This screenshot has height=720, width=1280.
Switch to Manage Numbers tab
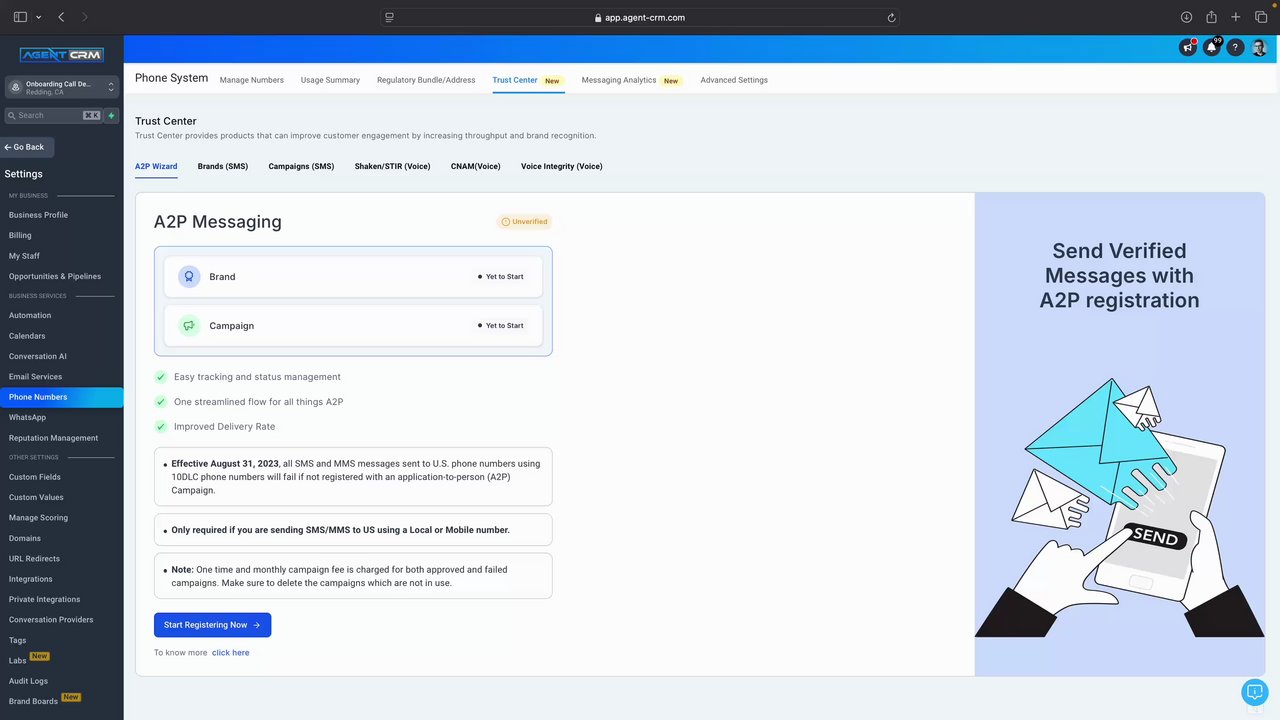pos(252,80)
